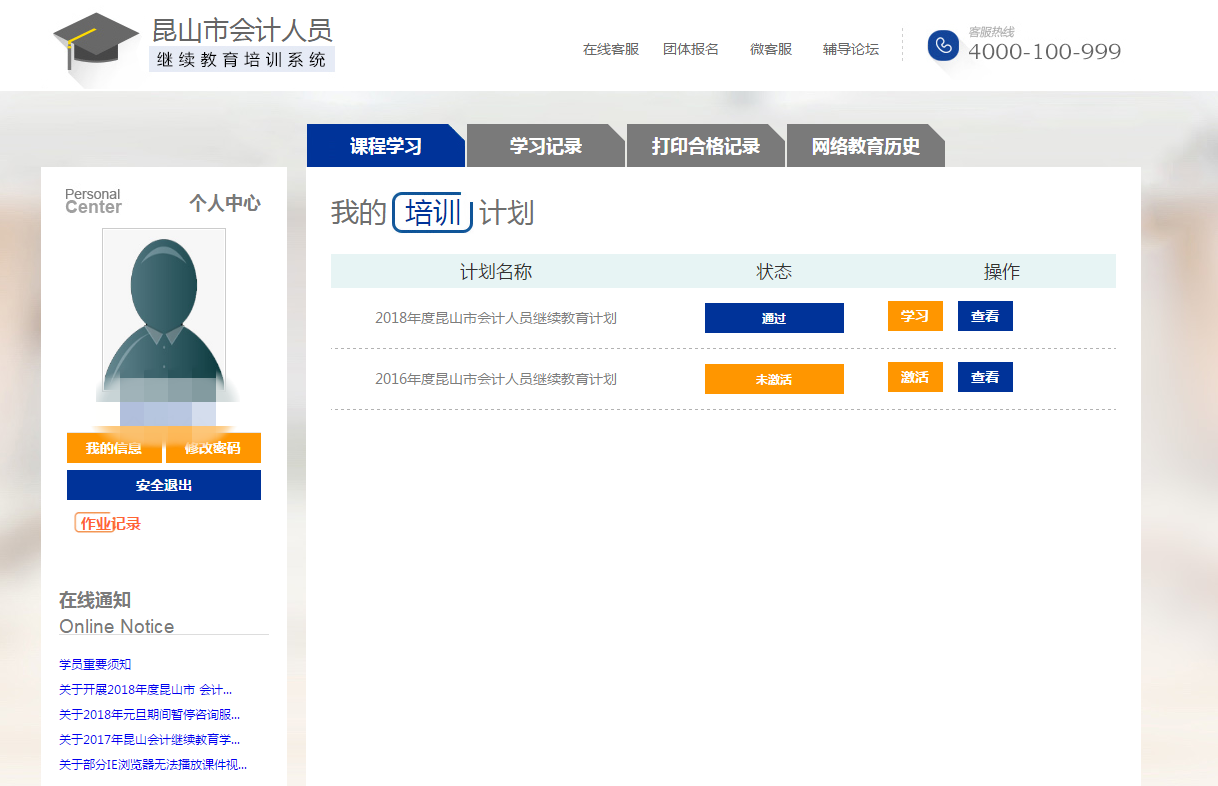Screen dimensions: 1218x786
Task: Open 在线客服 in the top navigation
Action: click(611, 49)
